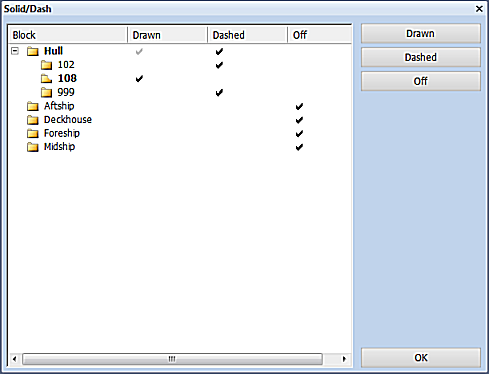The width and height of the screenshot is (489, 374).
Task: Toggle the Off checkmark for Midship
Action: [299, 147]
